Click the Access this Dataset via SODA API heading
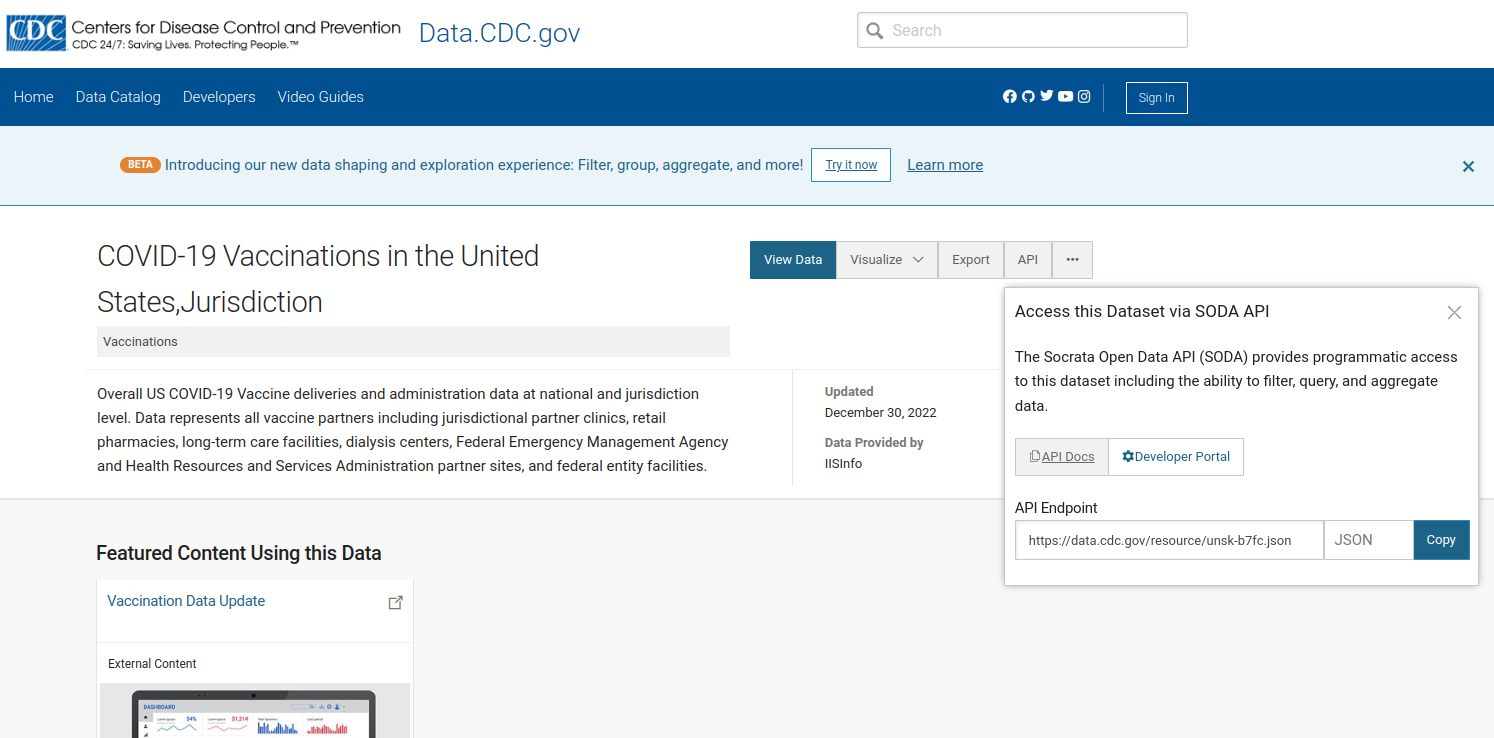Viewport: 1494px width, 738px height. click(x=1142, y=311)
